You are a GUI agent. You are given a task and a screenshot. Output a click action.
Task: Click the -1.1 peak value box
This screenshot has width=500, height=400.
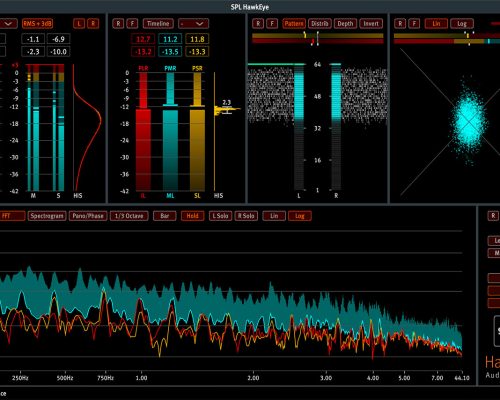tap(33, 39)
